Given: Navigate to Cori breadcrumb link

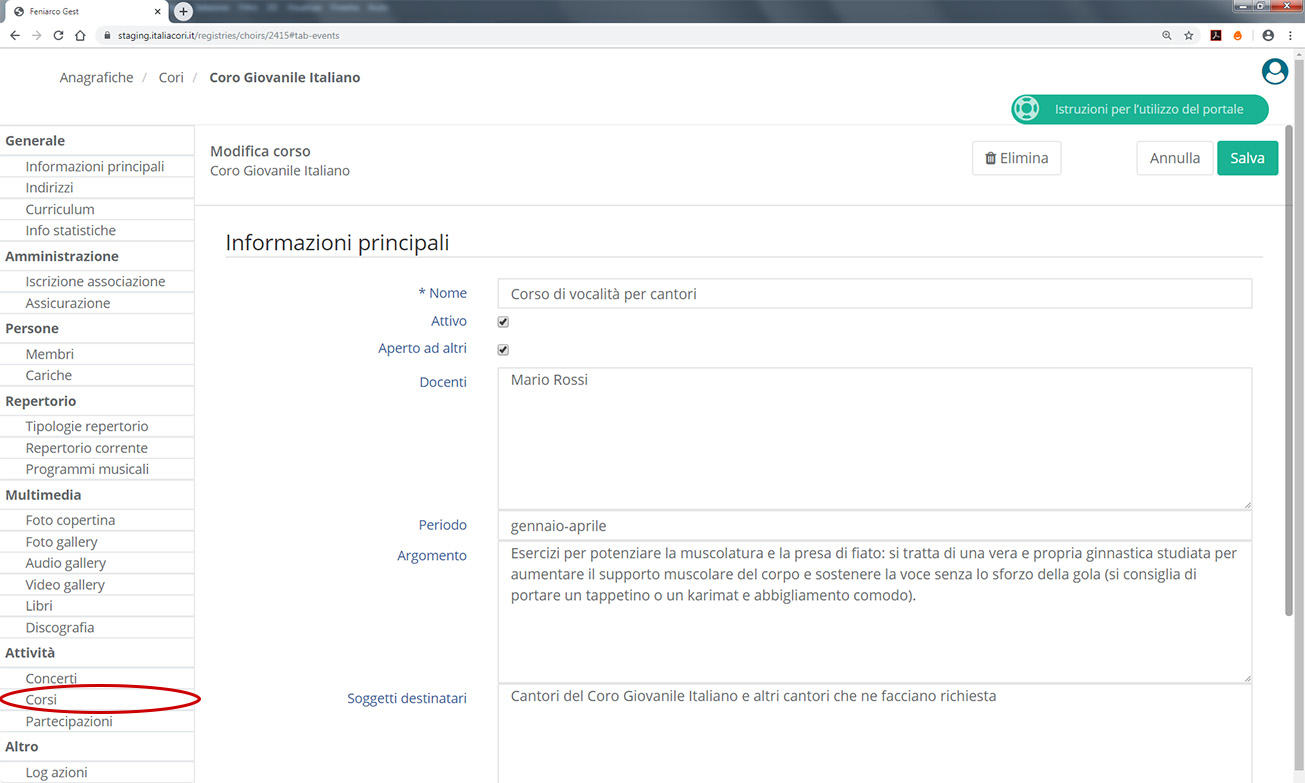Looking at the screenshot, I should [171, 77].
